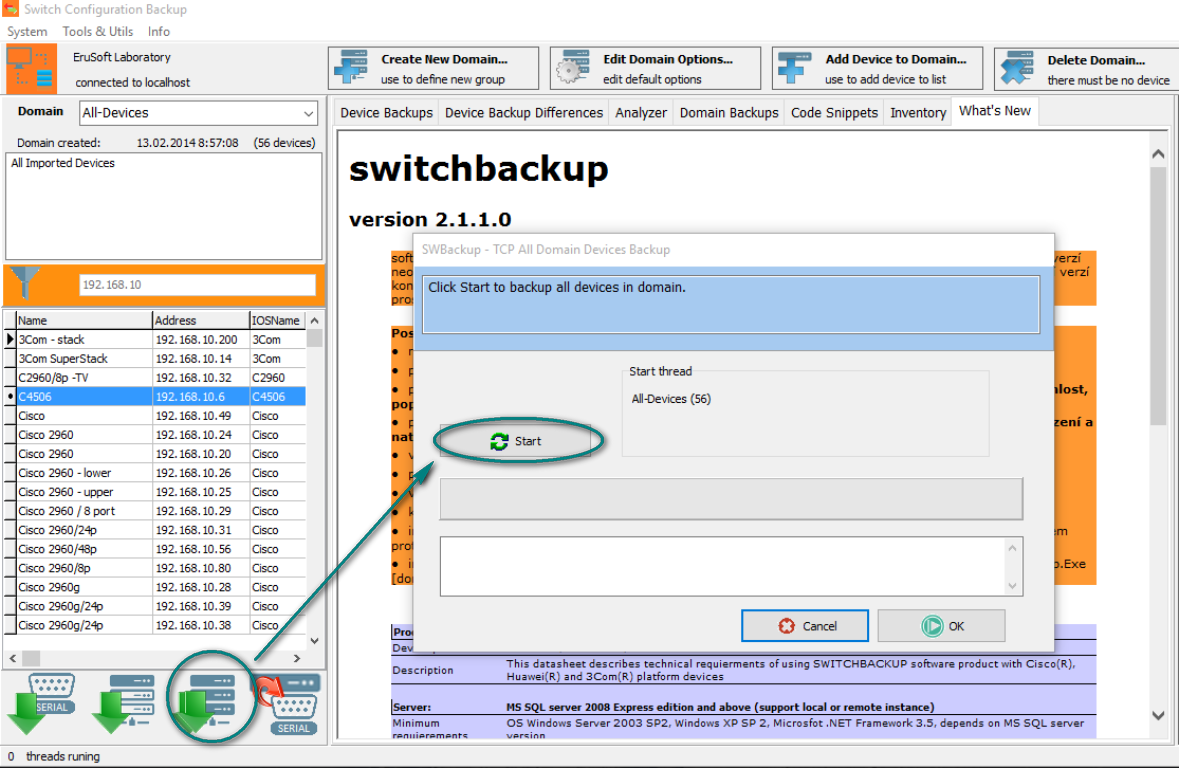Image resolution: width=1179 pixels, height=768 pixels.
Task: Open the System menu
Action: [x=27, y=32]
